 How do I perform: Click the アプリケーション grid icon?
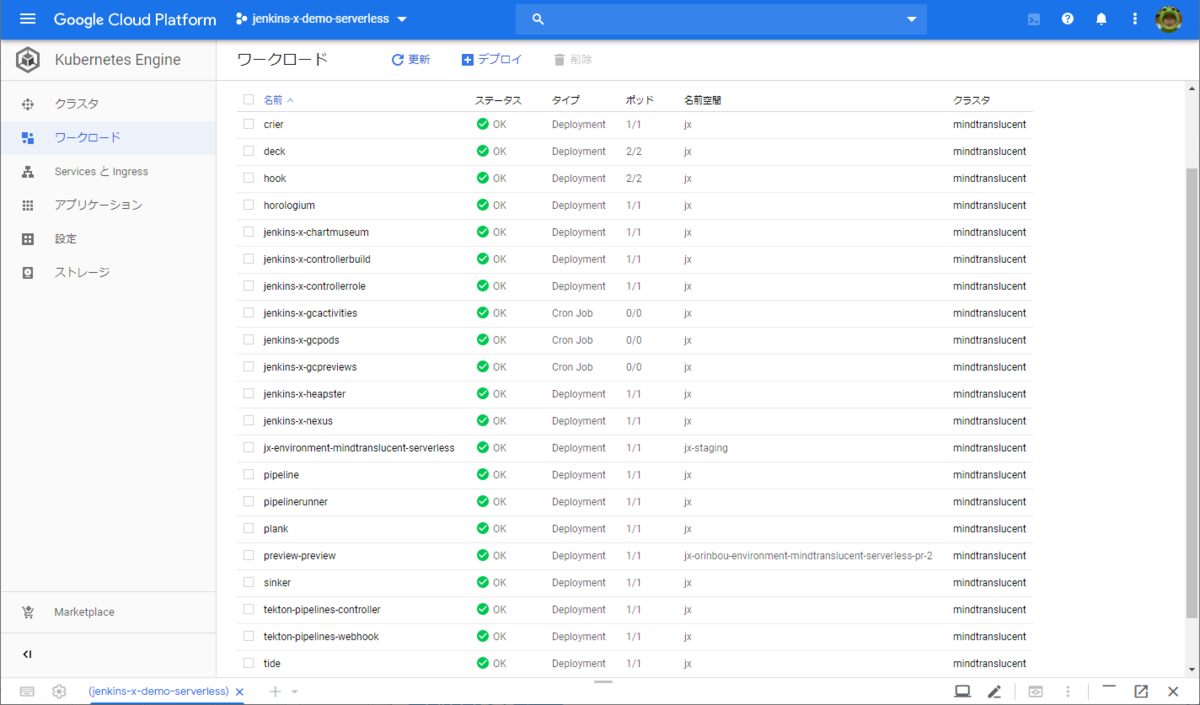tap(28, 205)
